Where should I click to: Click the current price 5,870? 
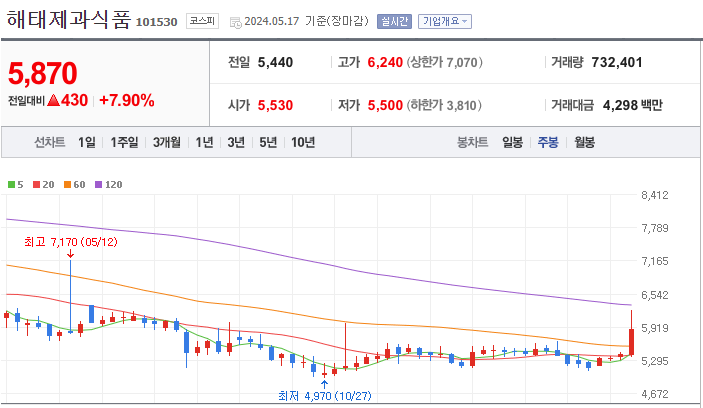(x=43, y=73)
